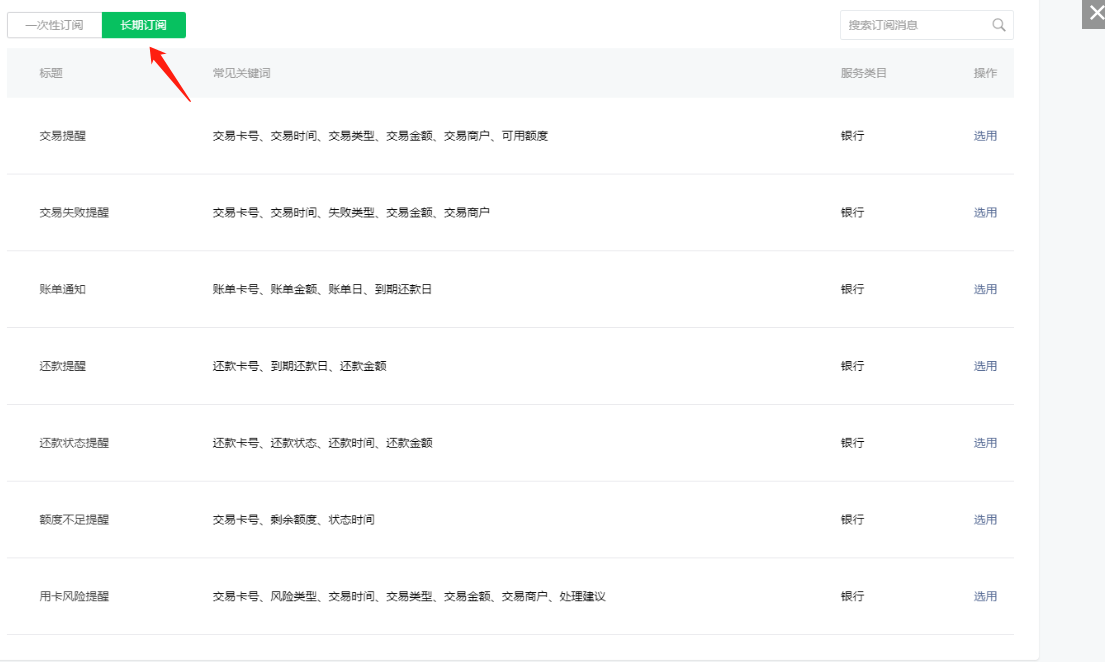The height and width of the screenshot is (662, 1105).
Task: Click the 标题 column header
Action: point(51,73)
